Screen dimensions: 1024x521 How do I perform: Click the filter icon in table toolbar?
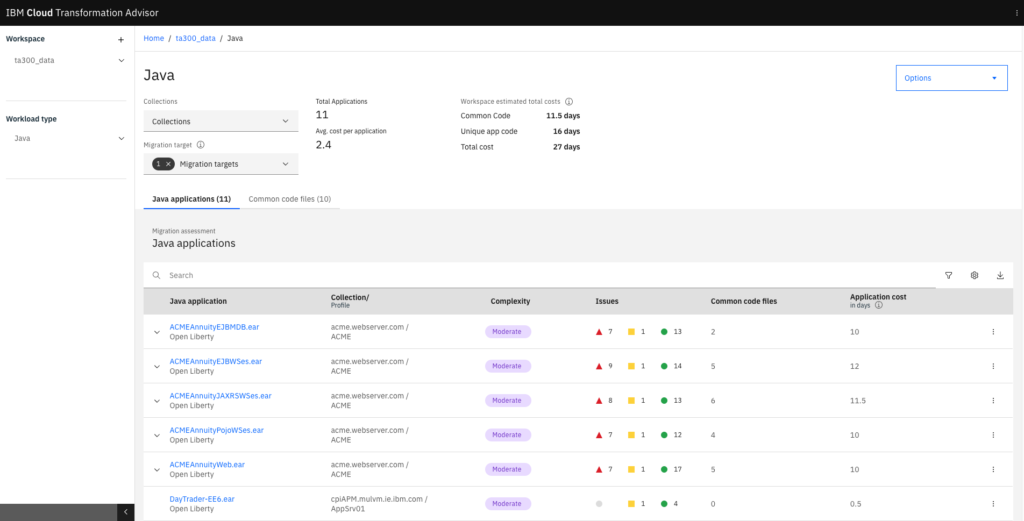click(948, 275)
